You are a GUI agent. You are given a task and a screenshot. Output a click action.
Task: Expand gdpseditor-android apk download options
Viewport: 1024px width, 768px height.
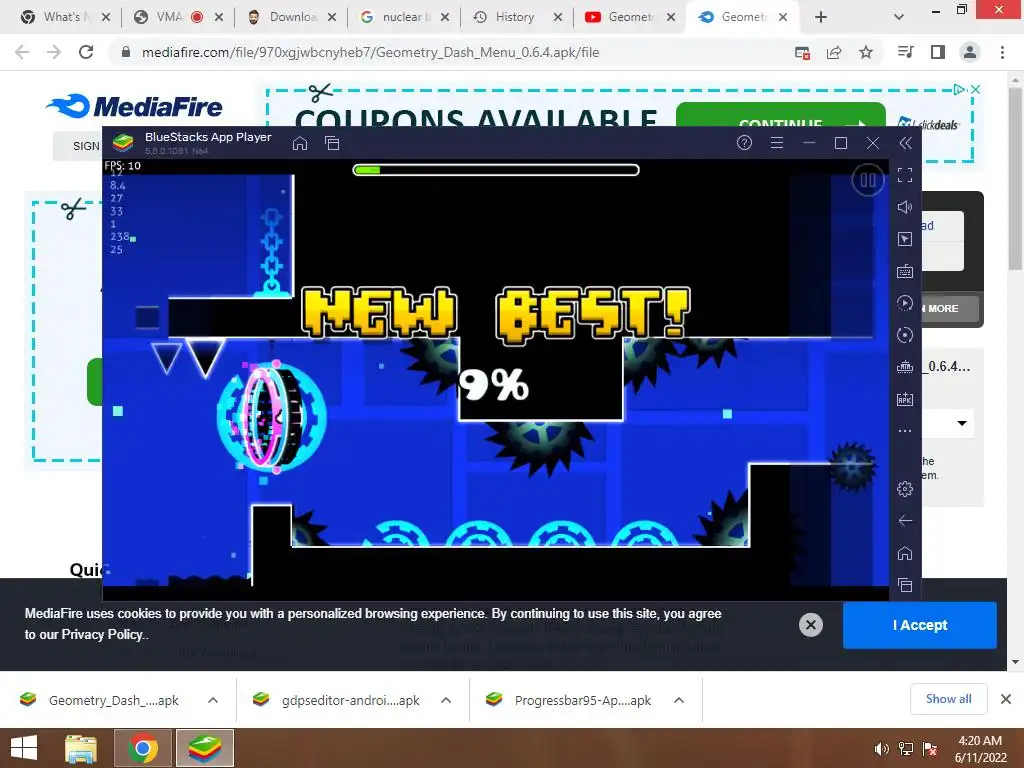(446, 700)
